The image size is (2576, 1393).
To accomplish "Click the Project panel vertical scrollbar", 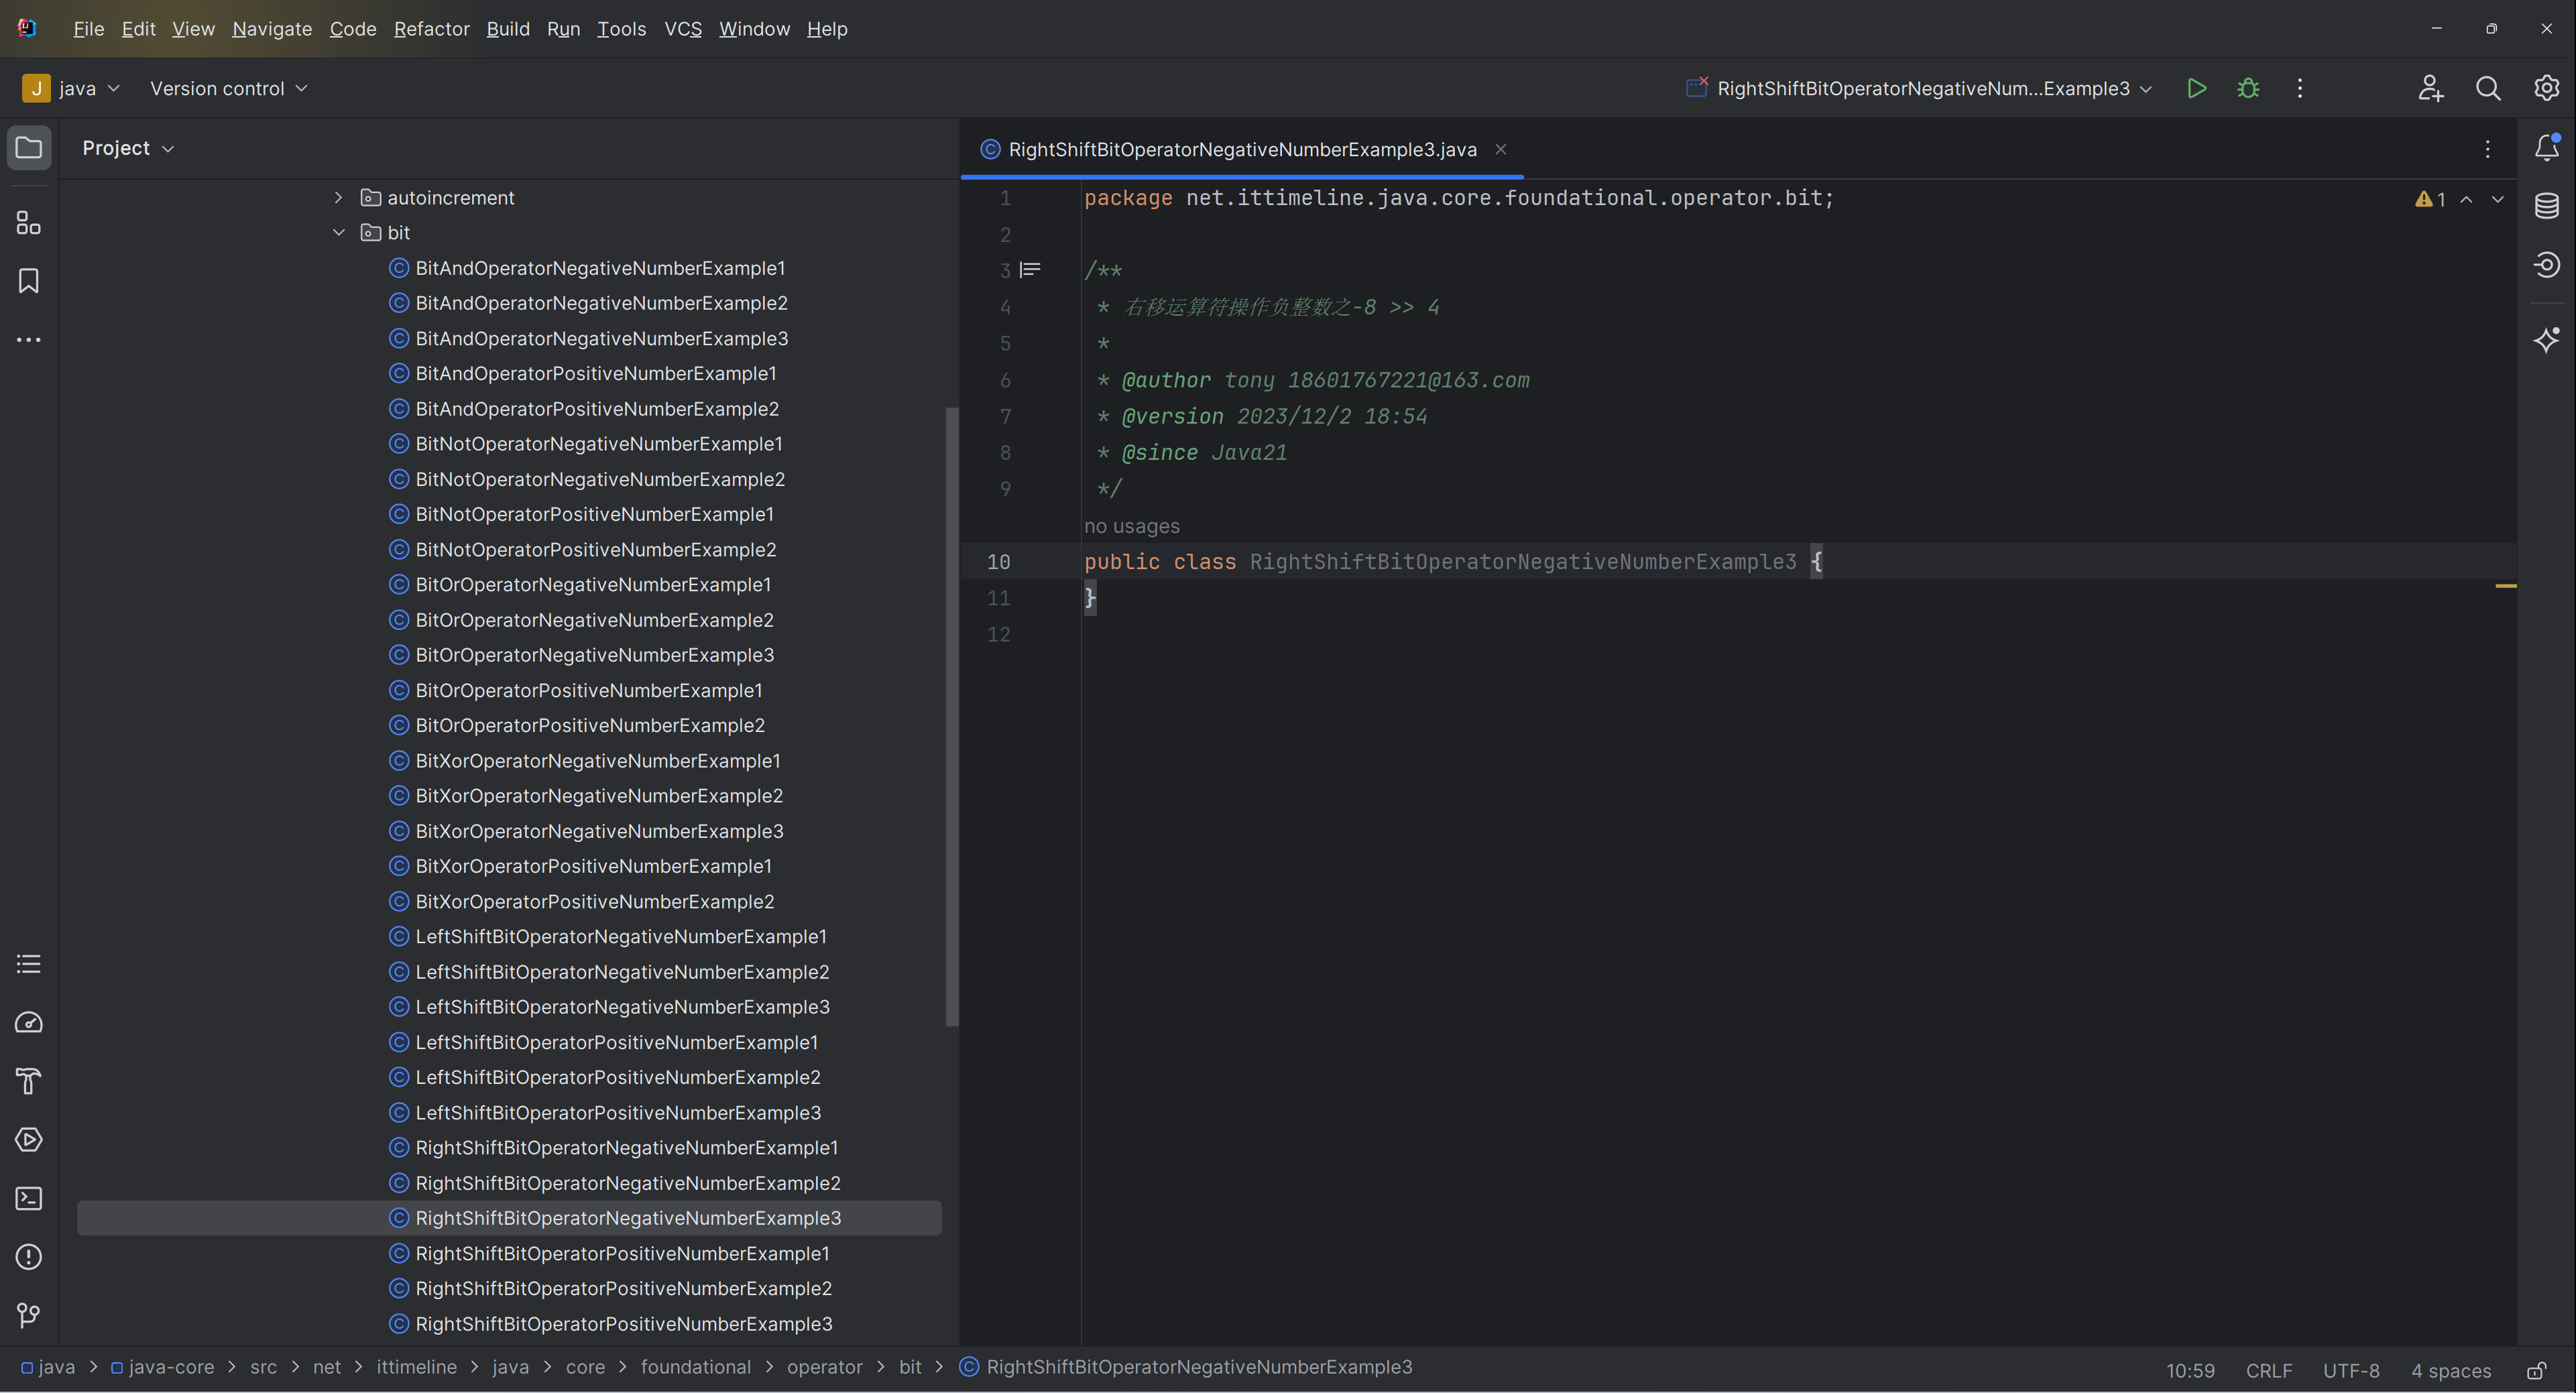I will (x=951, y=716).
